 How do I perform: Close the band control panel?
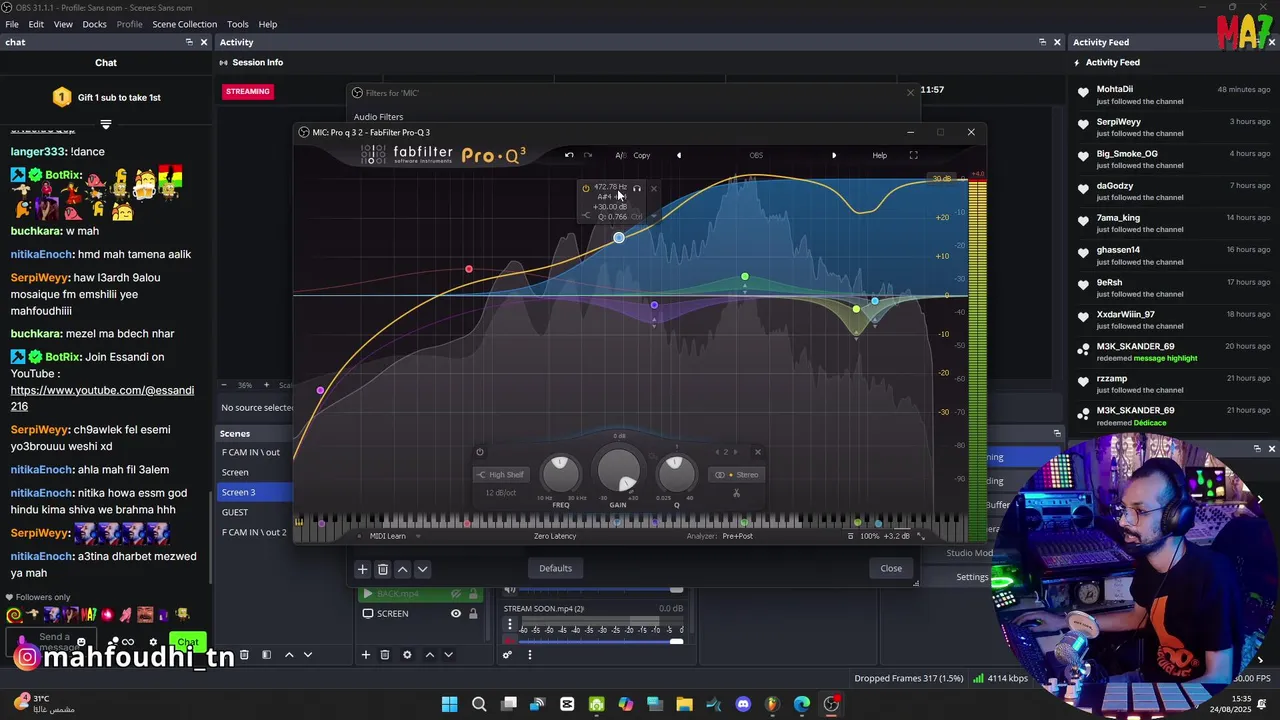[757, 452]
